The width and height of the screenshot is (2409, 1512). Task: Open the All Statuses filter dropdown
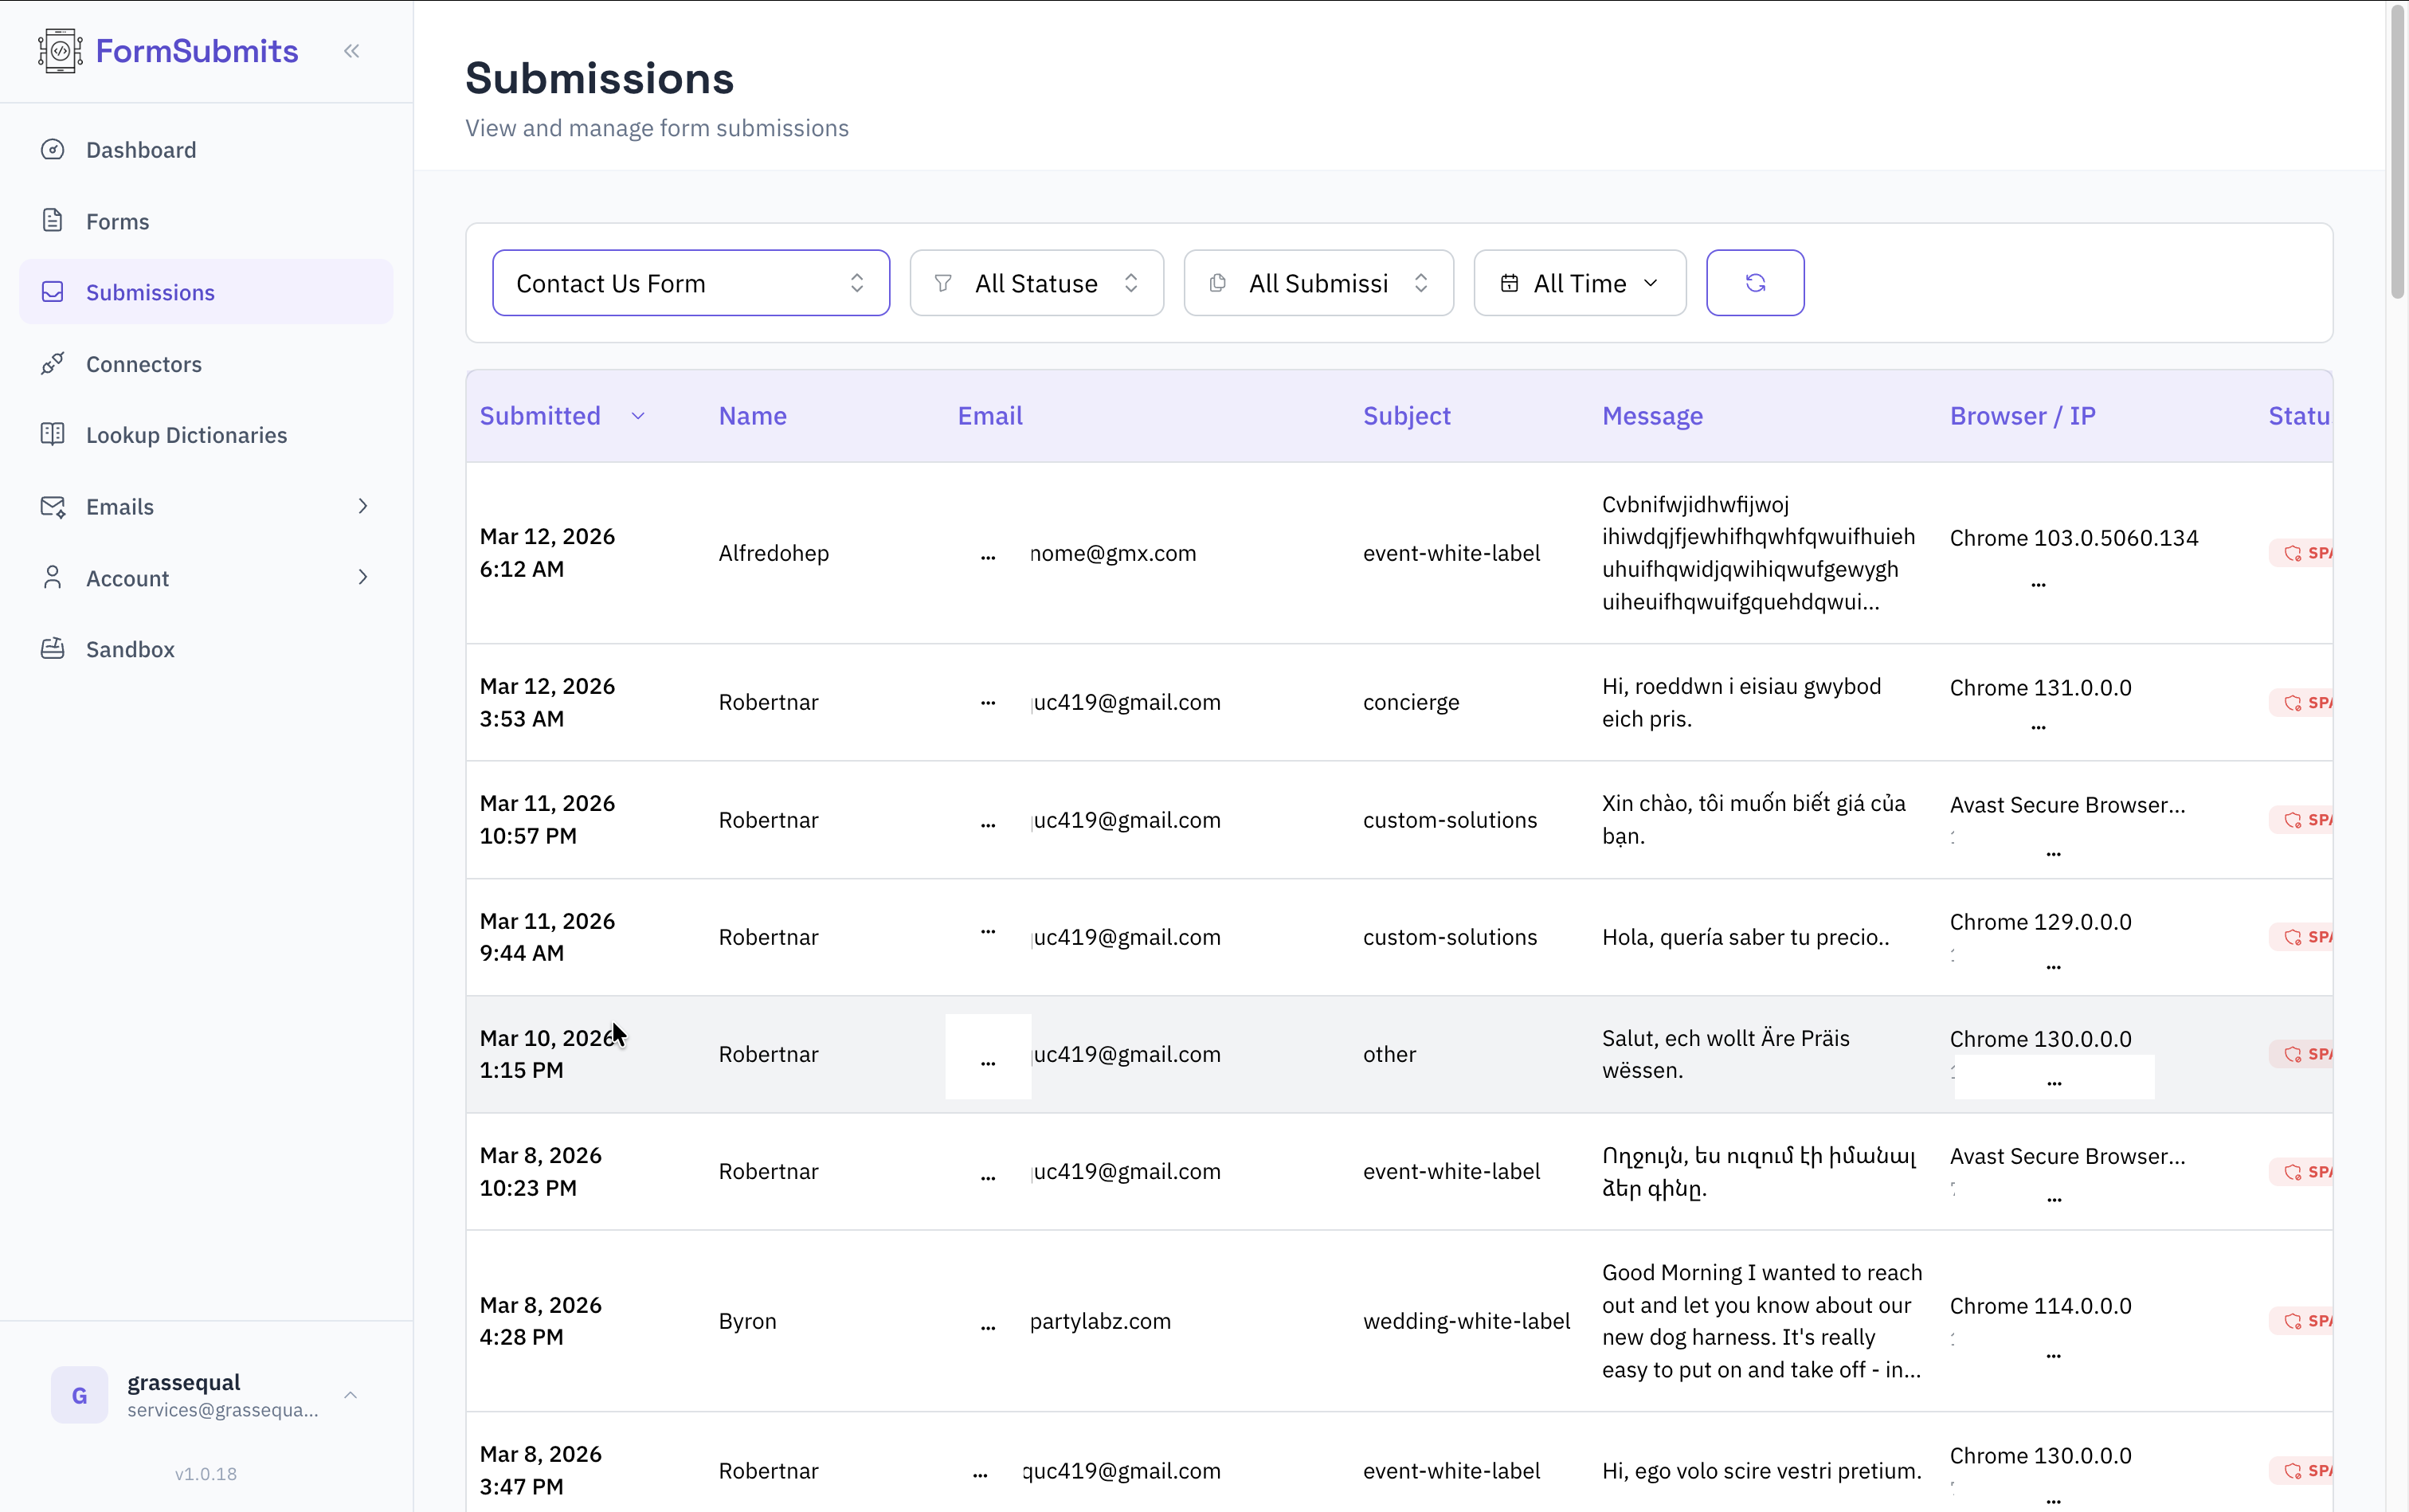tap(1036, 283)
